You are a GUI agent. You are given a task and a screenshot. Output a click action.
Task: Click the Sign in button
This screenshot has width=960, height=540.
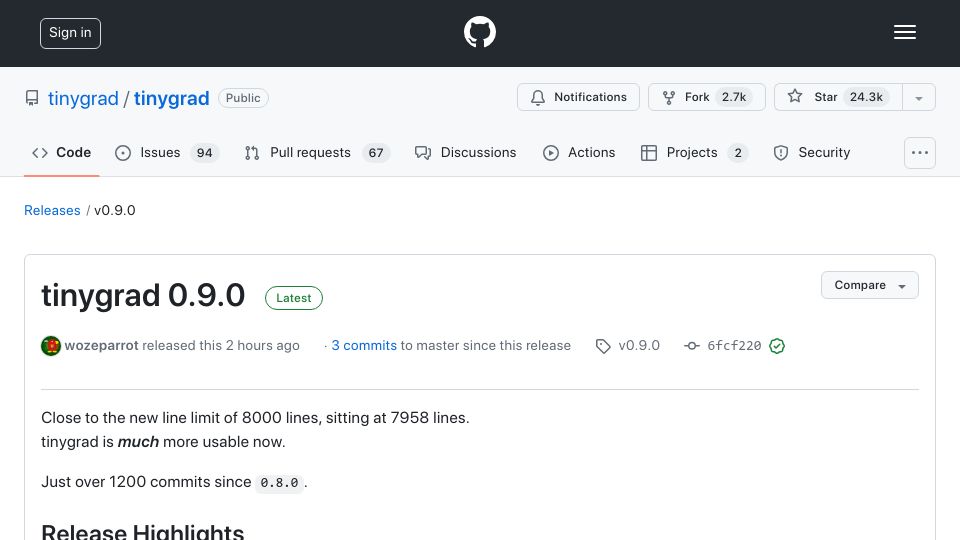click(70, 33)
